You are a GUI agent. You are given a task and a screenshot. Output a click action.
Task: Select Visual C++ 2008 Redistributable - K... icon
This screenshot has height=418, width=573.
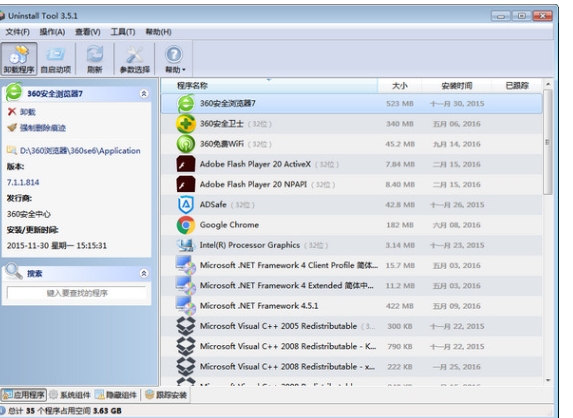186,346
